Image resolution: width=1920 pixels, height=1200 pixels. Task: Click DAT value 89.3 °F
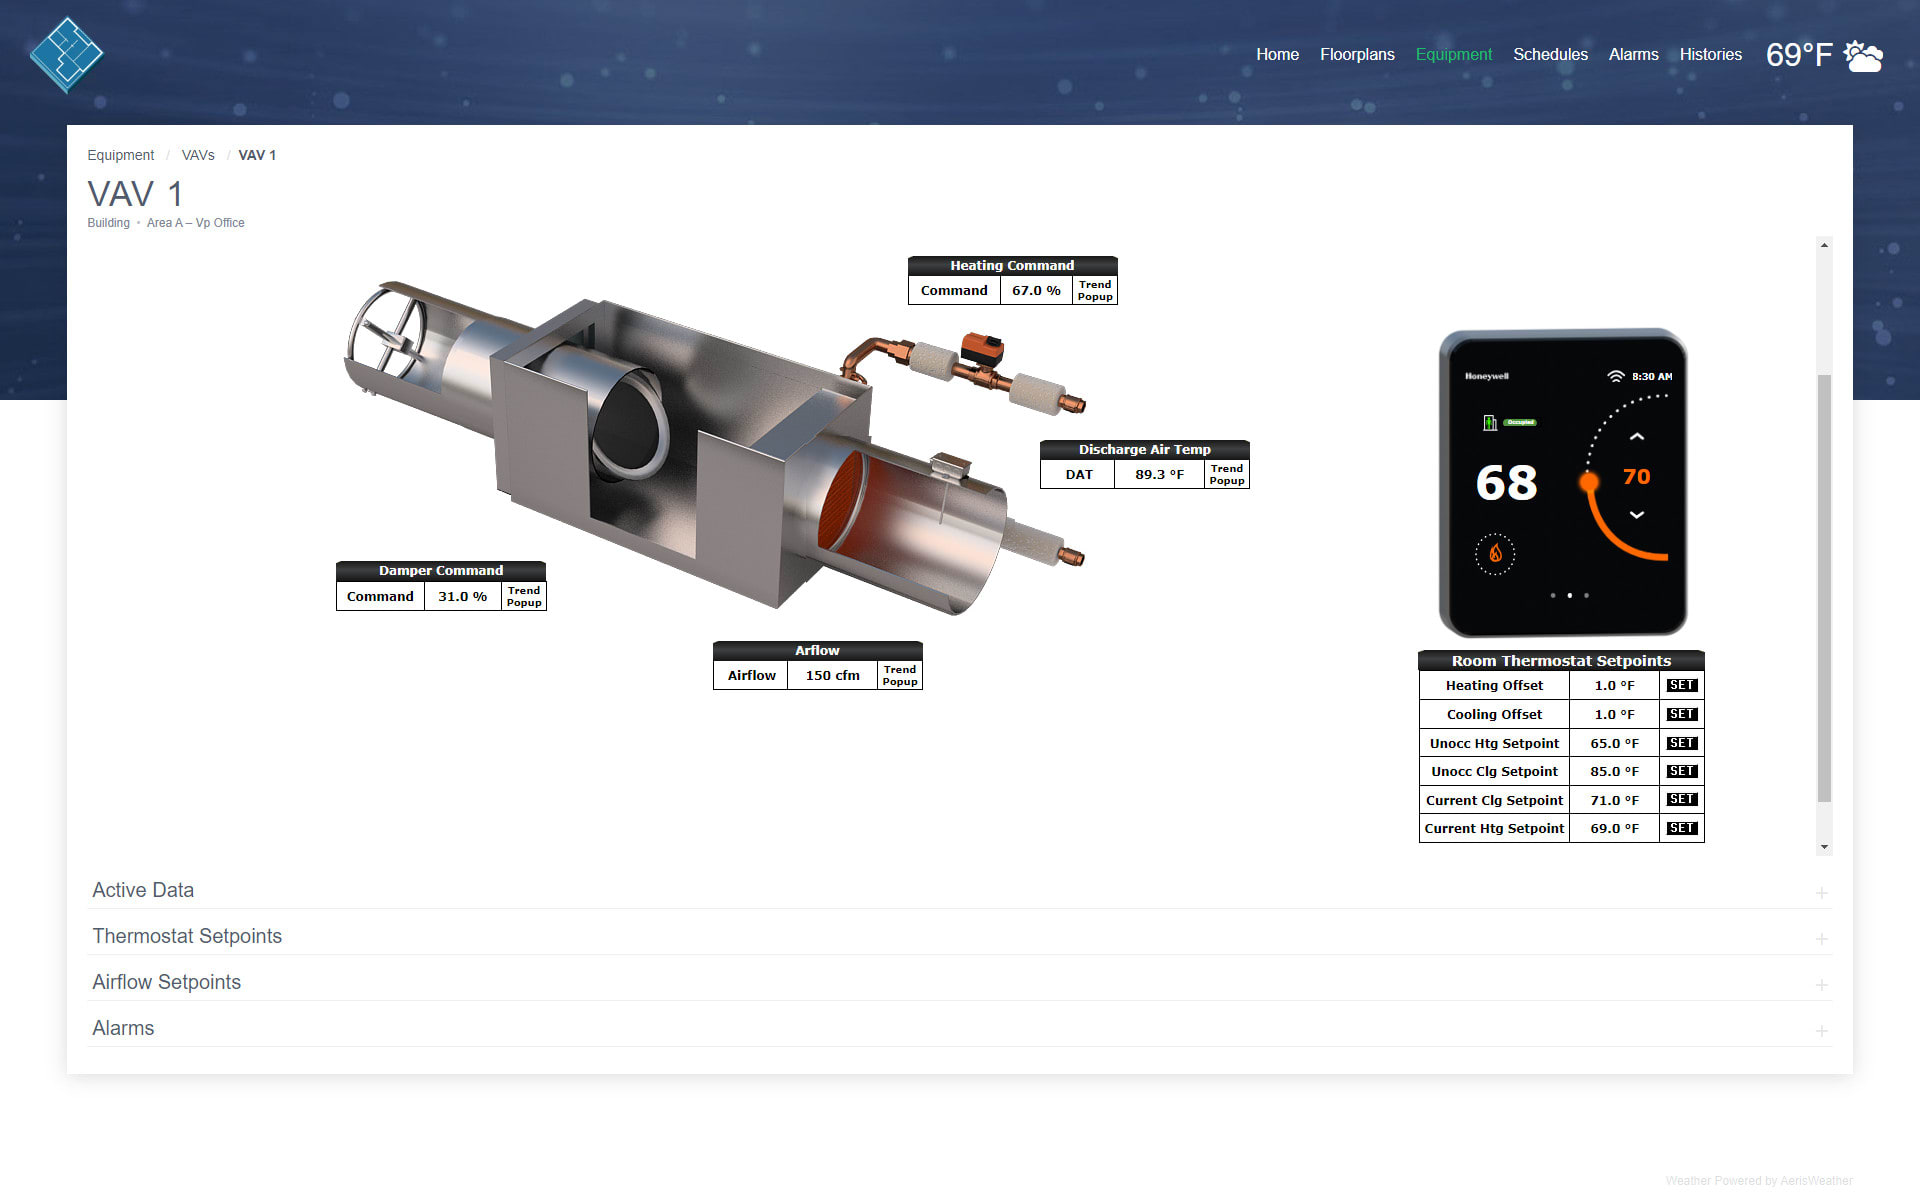1159,474
